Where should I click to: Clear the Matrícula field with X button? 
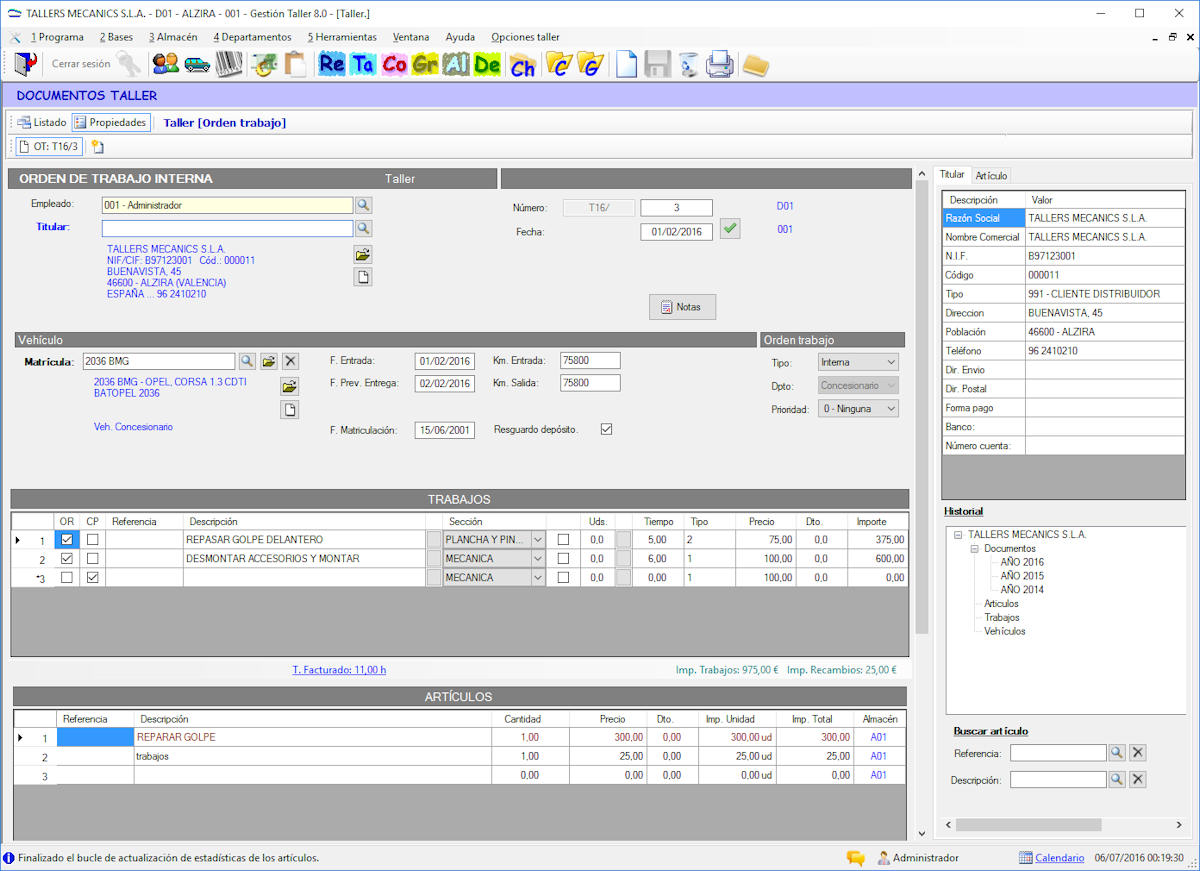click(x=290, y=361)
